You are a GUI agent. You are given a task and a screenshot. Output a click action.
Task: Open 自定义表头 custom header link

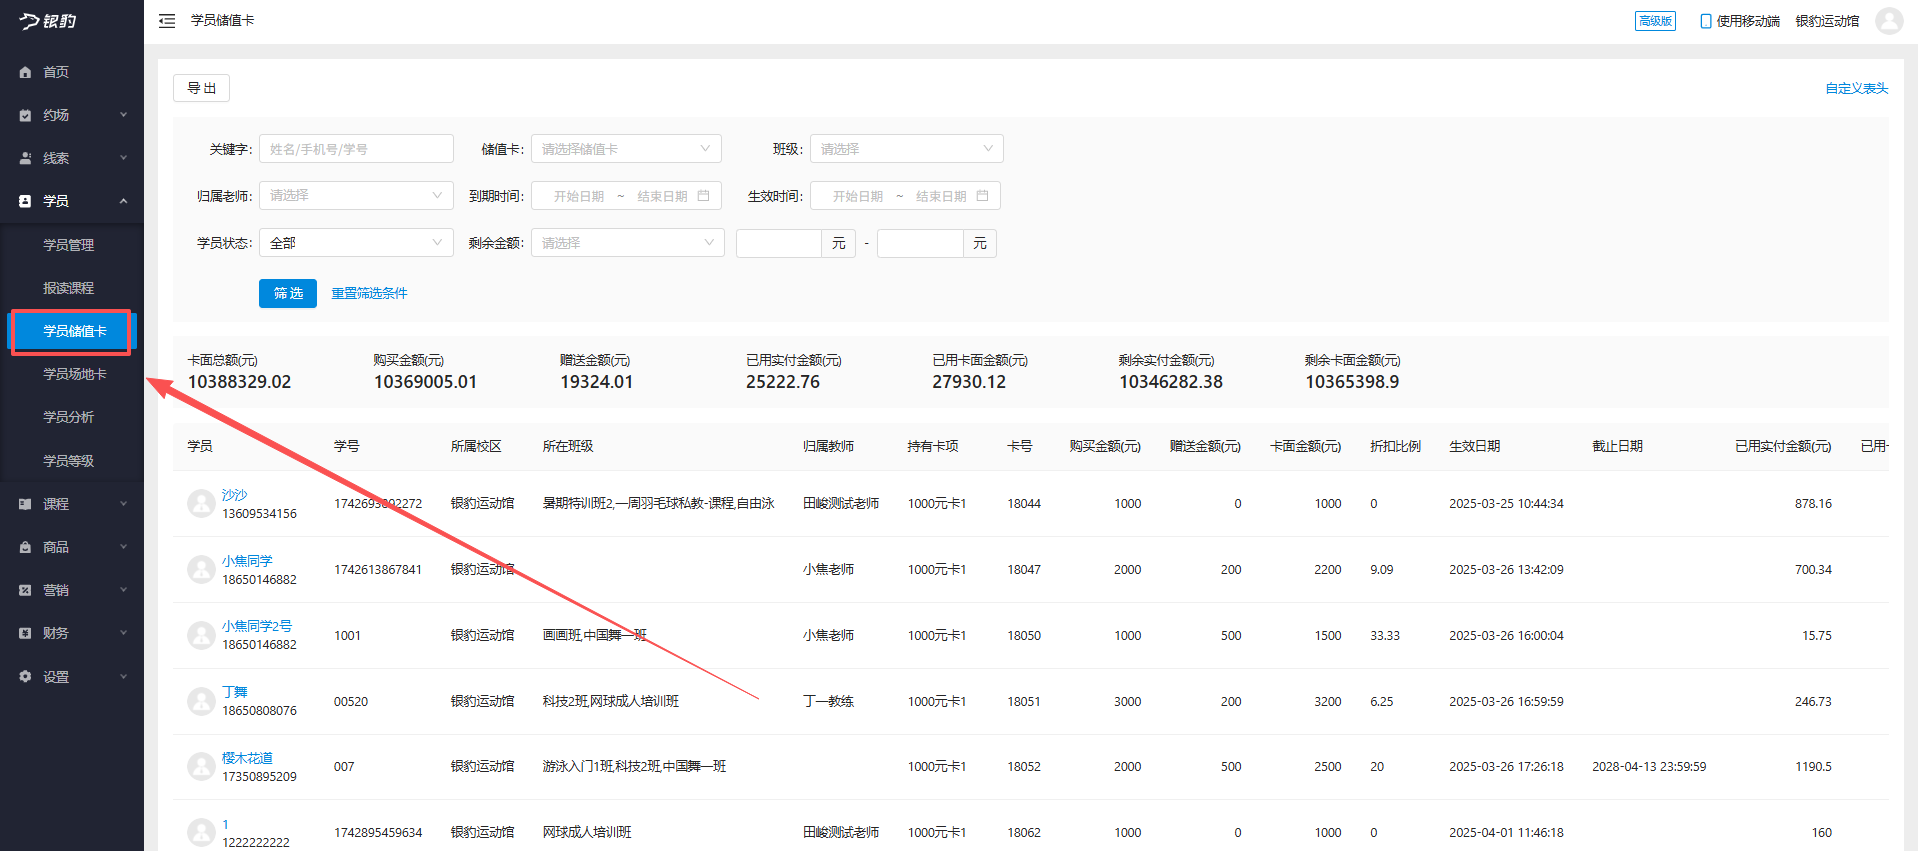(x=1856, y=88)
